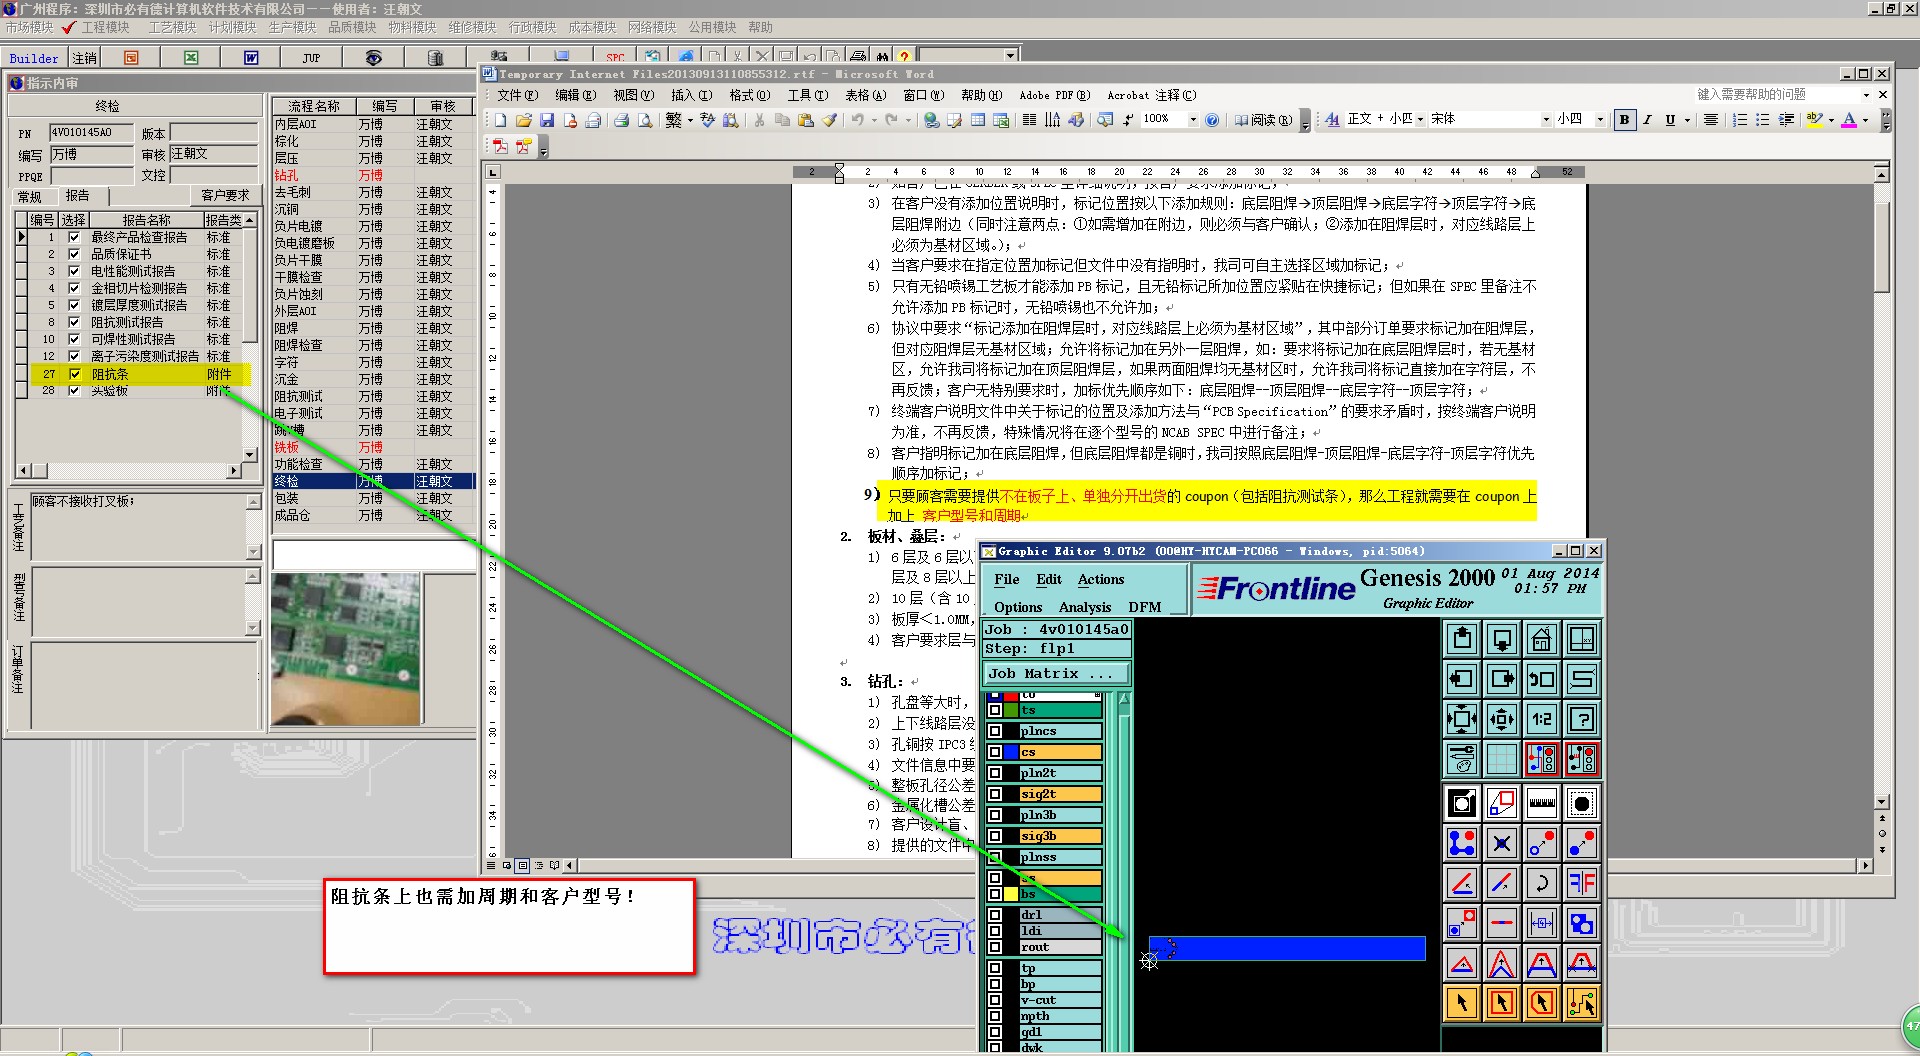Screen dimensions: 1920x1056
Task: Open the underline style dropdown arrow
Action: coord(1687,120)
